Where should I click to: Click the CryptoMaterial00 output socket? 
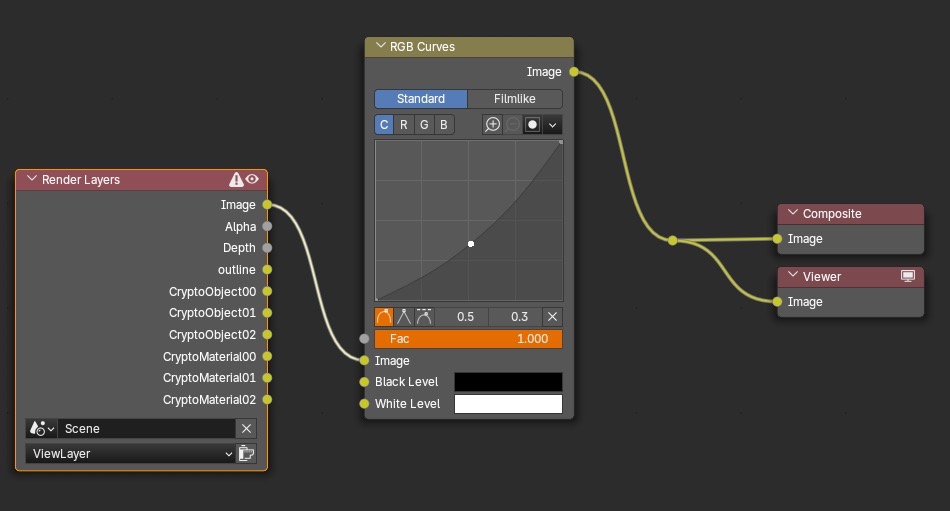tap(267, 356)
